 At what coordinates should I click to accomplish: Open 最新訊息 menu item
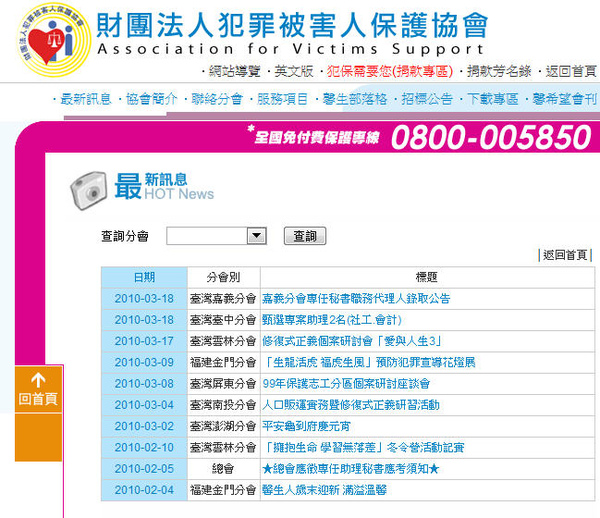tap(86, 99)
